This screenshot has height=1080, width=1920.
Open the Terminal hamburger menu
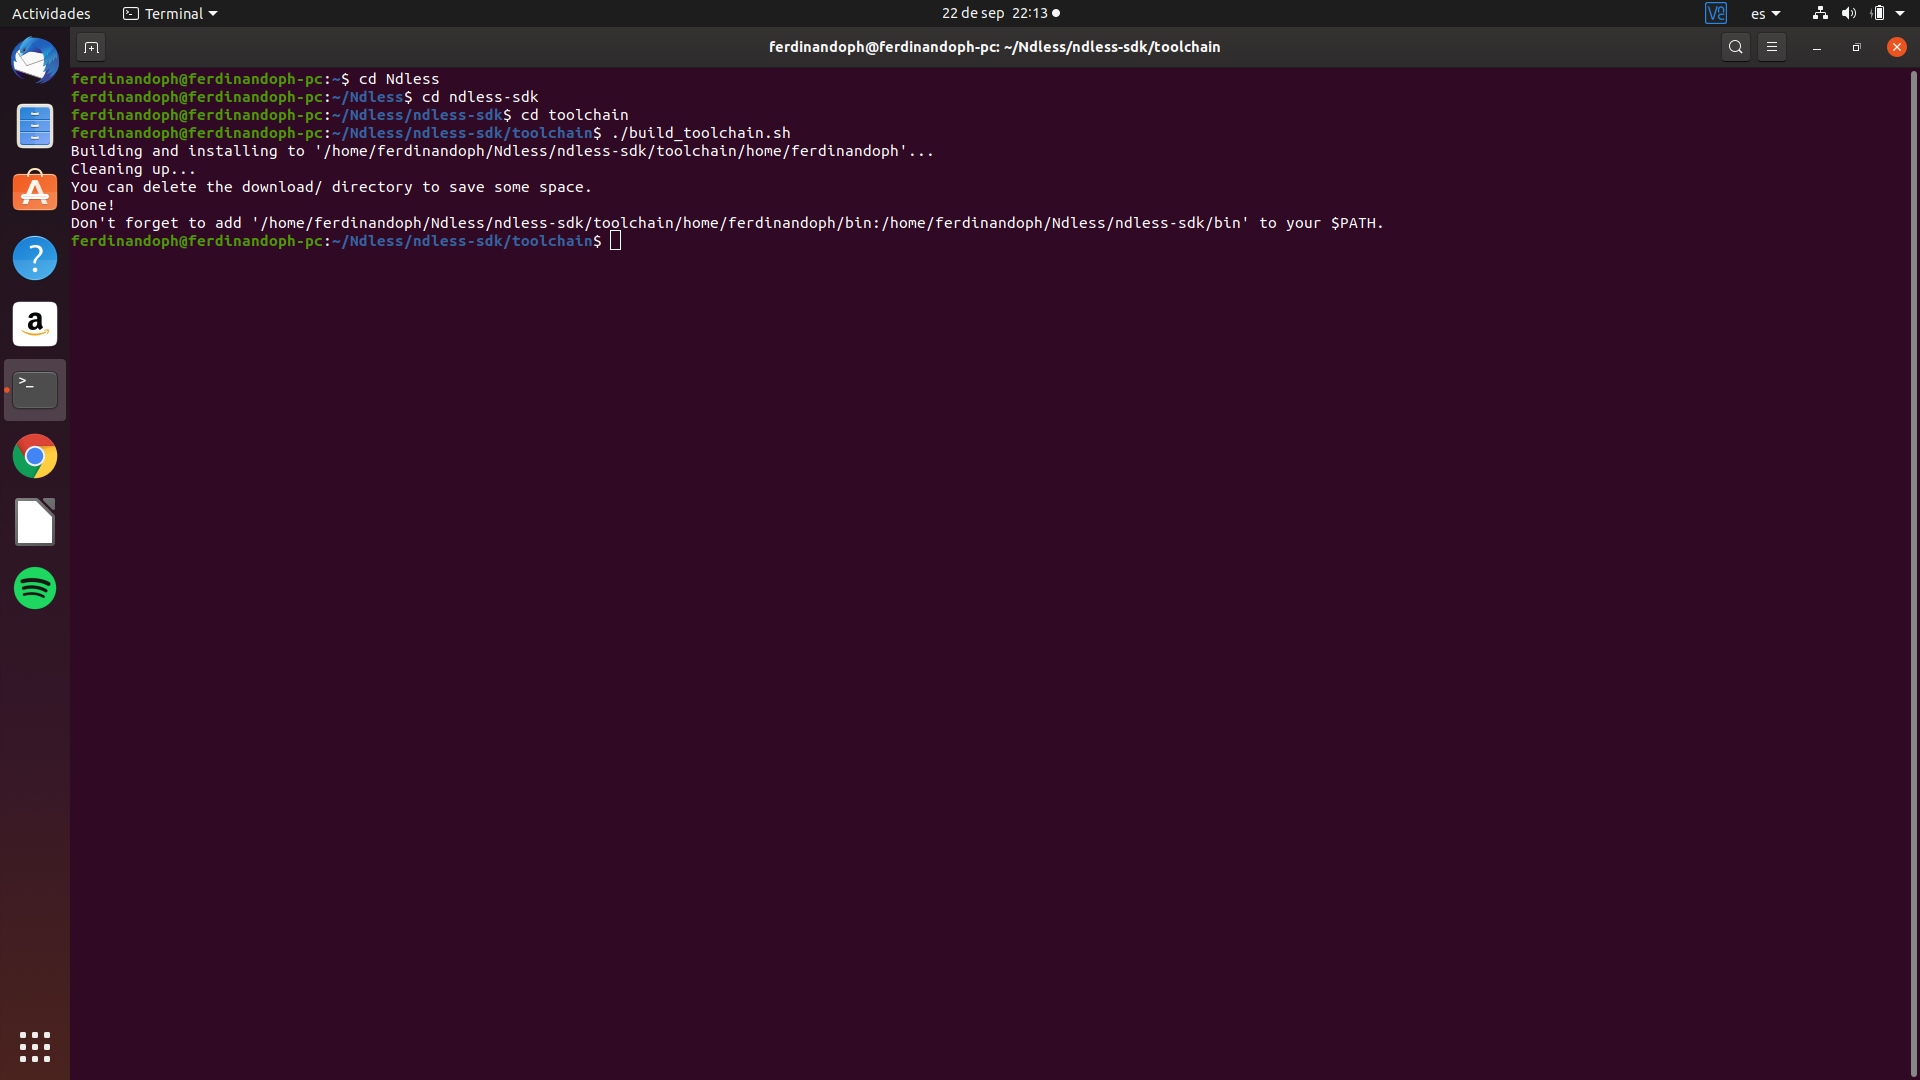(1773, 46)
